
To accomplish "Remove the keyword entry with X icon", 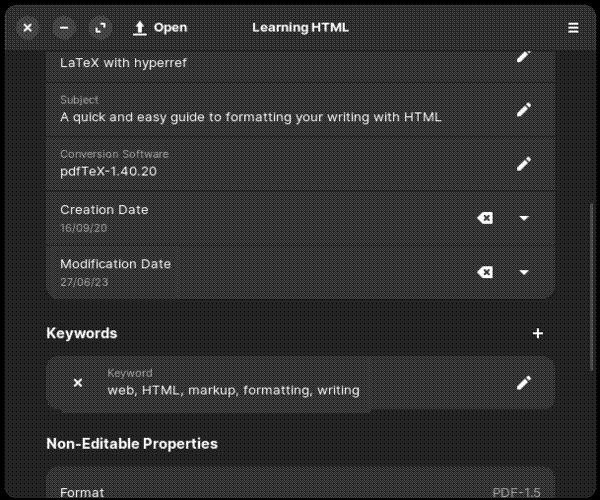I will click(78, 383).
